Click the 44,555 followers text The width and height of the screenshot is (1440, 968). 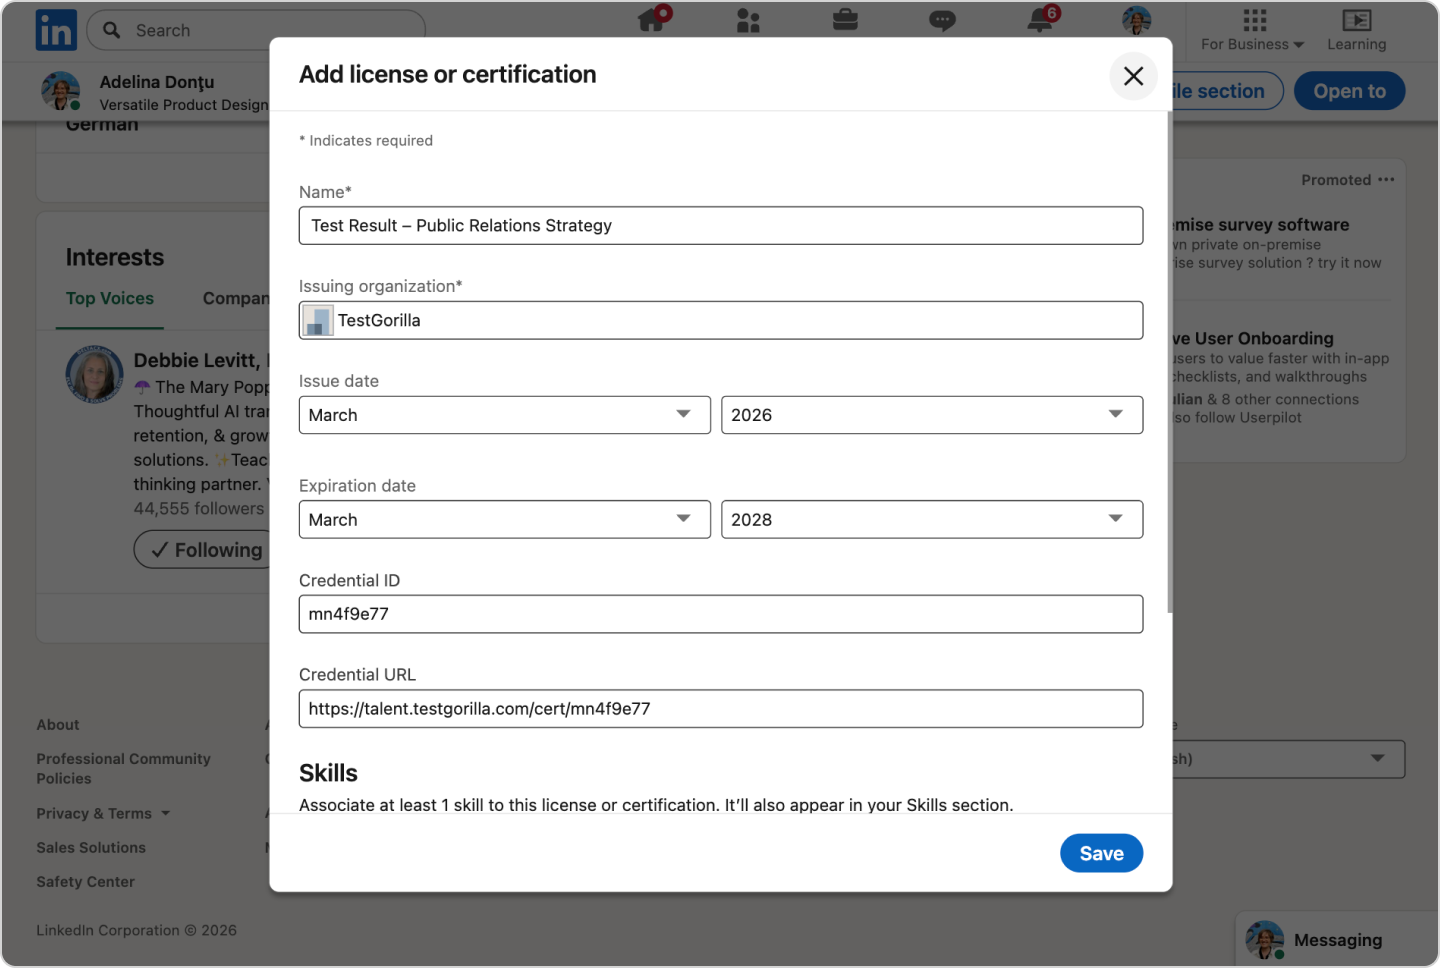(x=199, y=509)
